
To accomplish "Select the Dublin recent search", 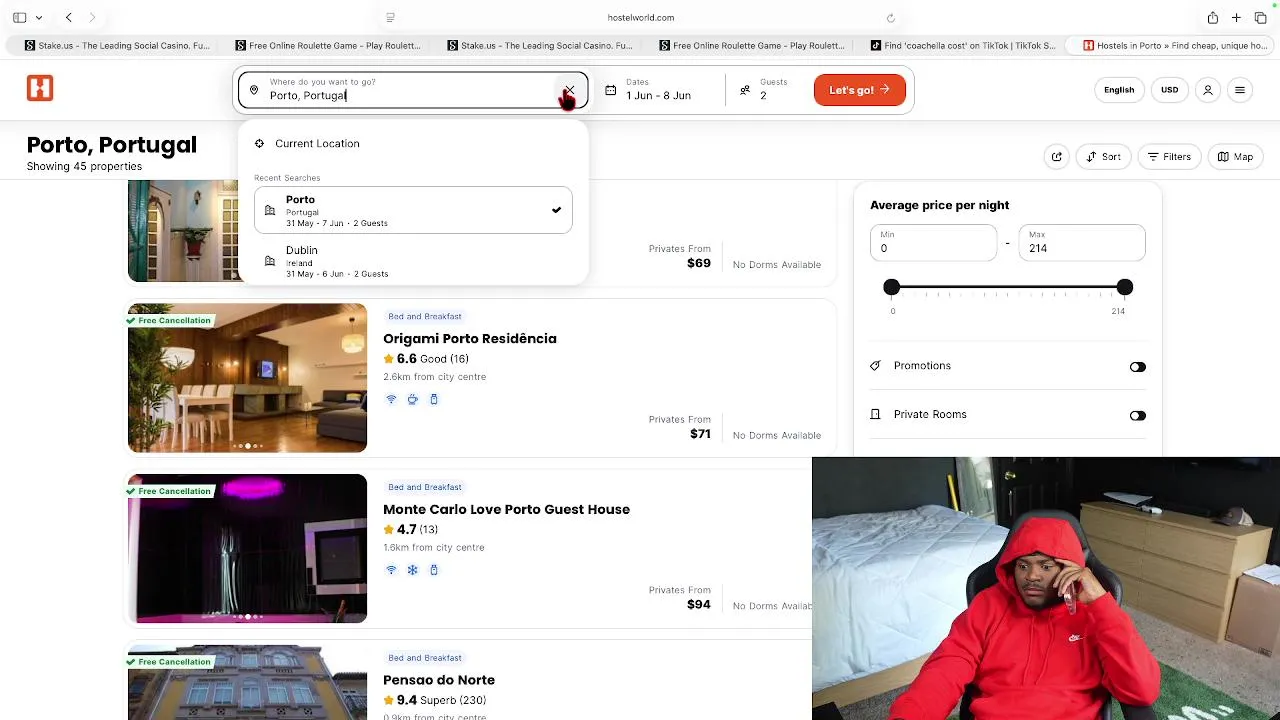I will click(413, 260).
